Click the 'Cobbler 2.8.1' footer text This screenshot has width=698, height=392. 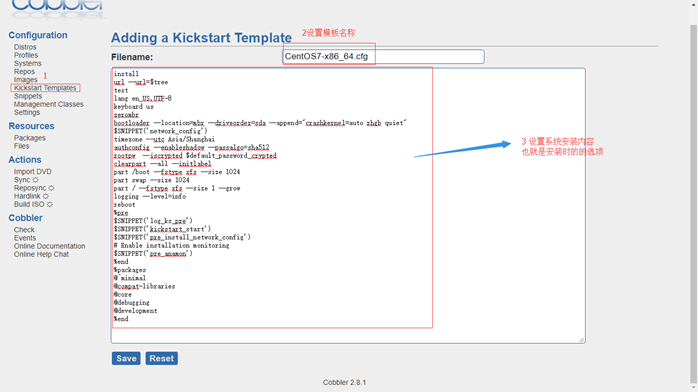point(345,382)
